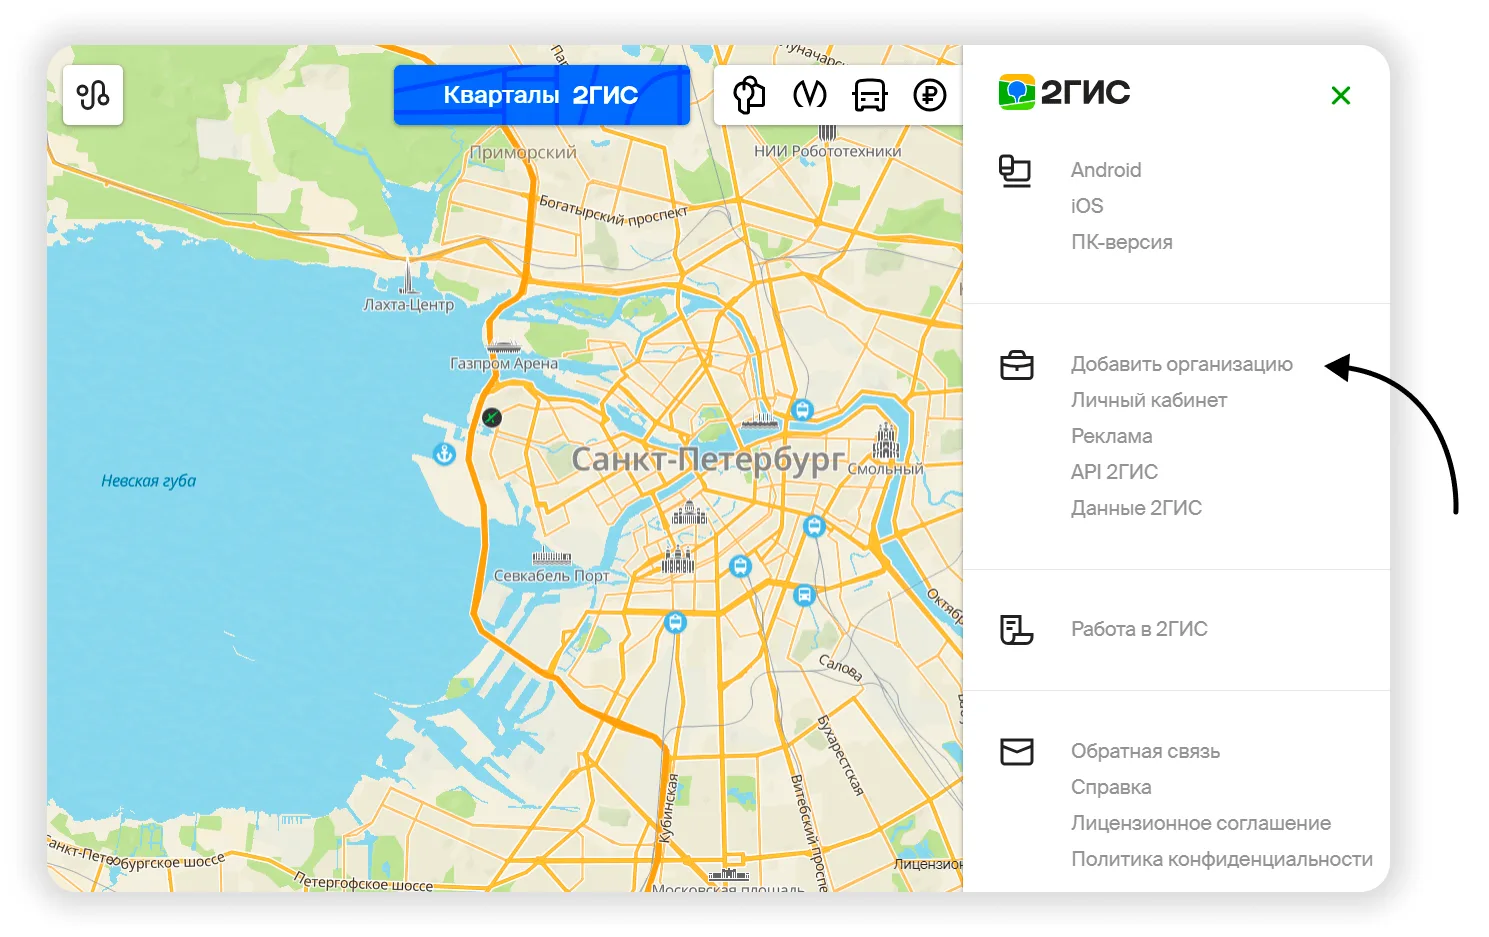The height and width of the screenshot is (937, 1489).
Task: Click the cruiser ship landmark icon above Санкт-Петербург label
Action: point(760,420)
